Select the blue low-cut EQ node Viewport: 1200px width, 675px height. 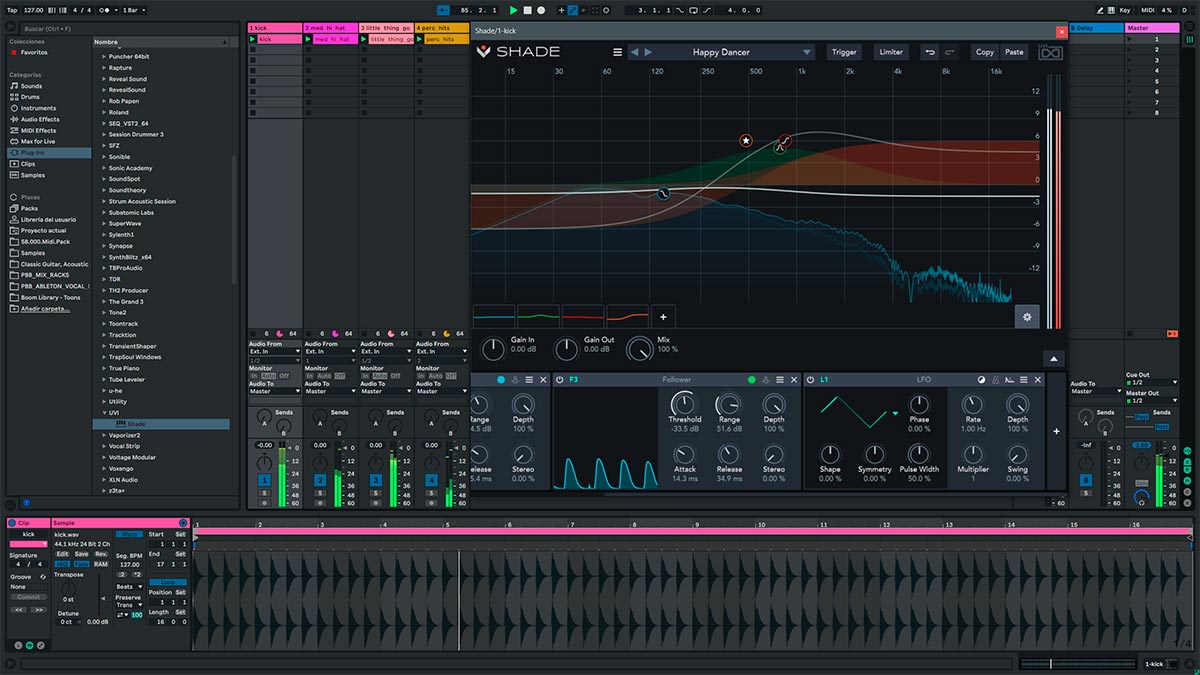662,193
